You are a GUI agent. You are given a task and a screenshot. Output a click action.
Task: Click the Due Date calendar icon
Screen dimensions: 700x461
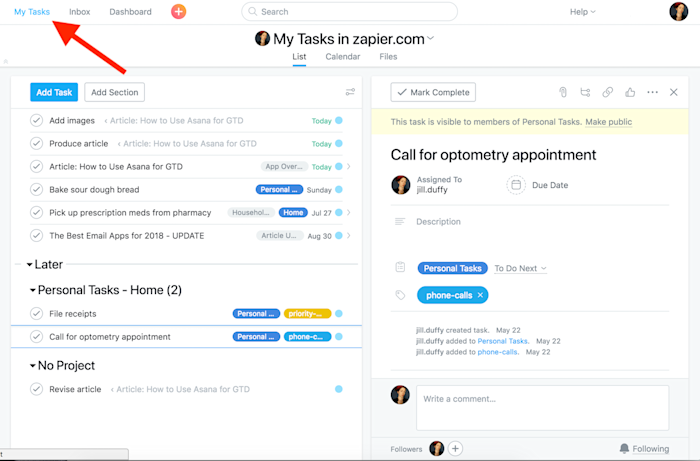[516, 185]
